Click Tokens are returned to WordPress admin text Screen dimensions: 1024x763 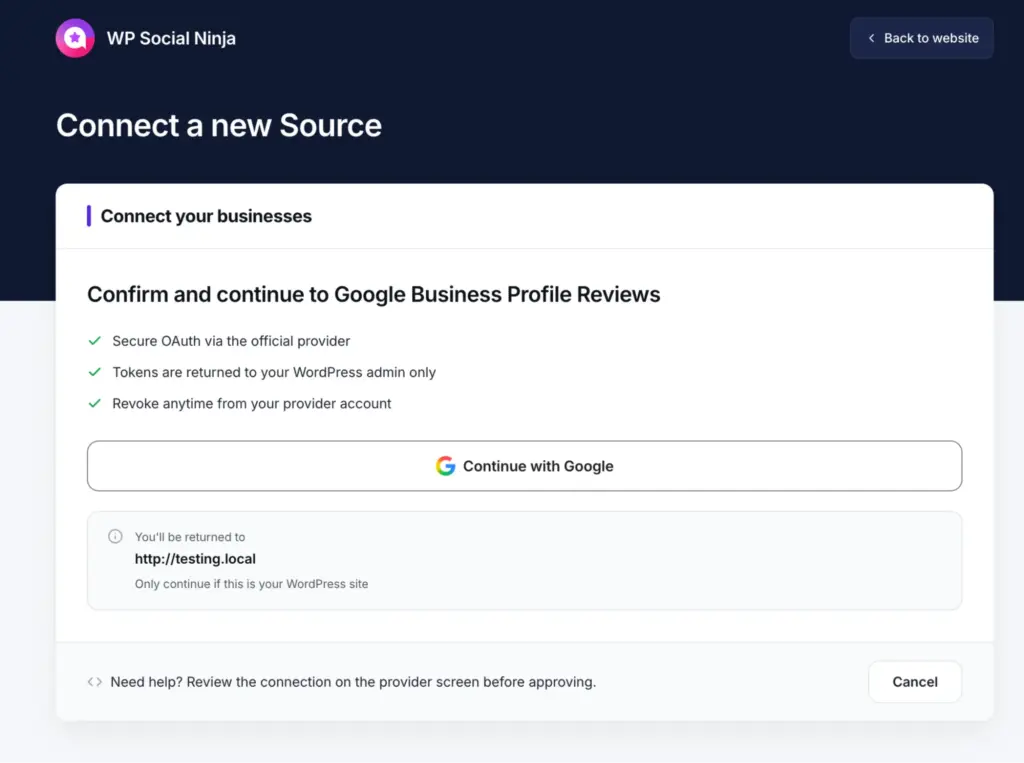(x=274, y=372)
